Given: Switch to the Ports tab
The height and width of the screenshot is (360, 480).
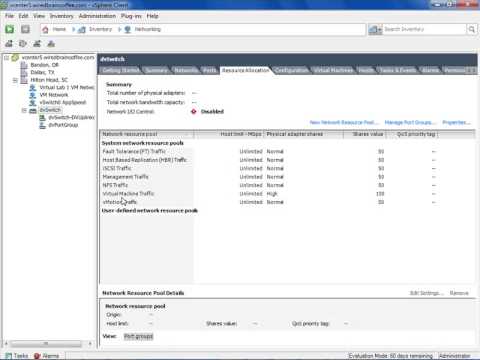Looking at the screenshot, I should (210, 70).
